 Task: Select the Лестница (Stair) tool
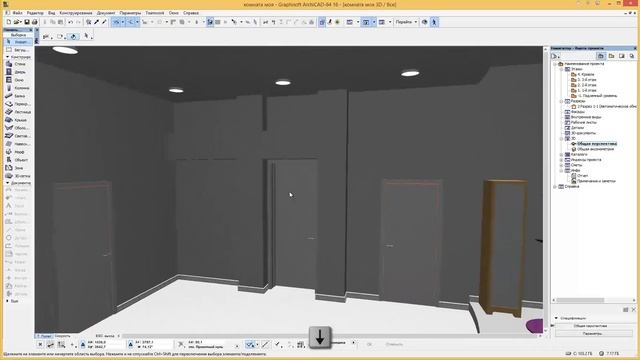pyautogui.click(x=16, y=112)
